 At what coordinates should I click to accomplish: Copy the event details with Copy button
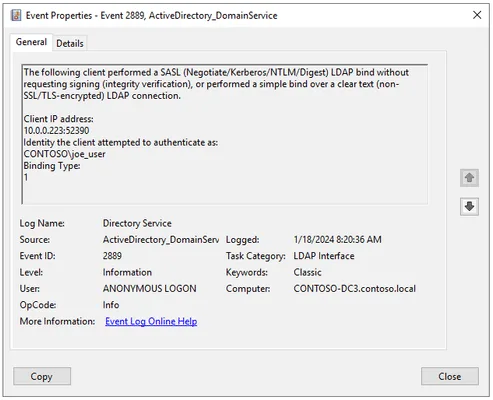tap(42, 376)
